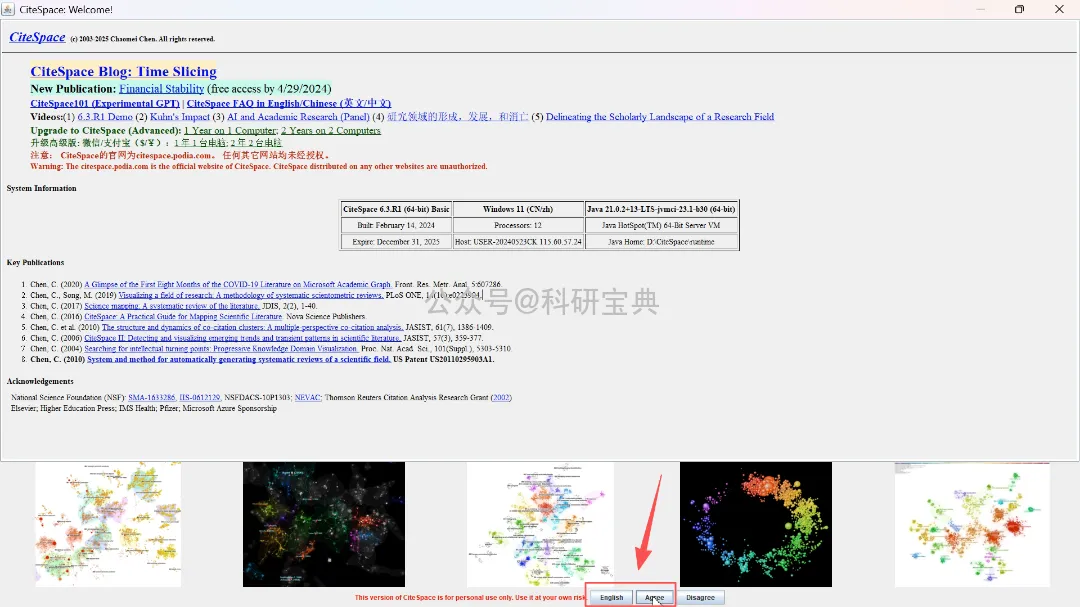Viewport: 1080px width, 607px height.
Task: Open the CiteSpace Blog: Time Slicing link
Action: pyautogui.click(x=123, y=72)
